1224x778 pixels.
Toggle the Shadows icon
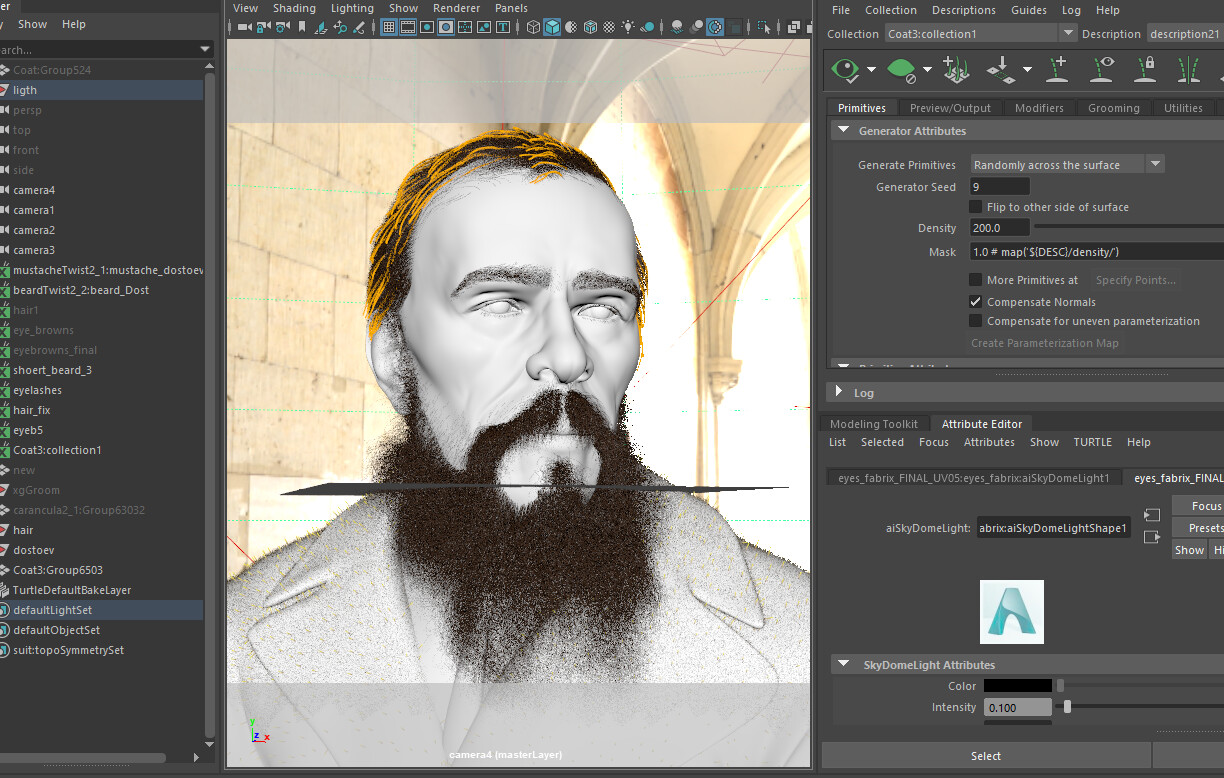coord(647,27)
